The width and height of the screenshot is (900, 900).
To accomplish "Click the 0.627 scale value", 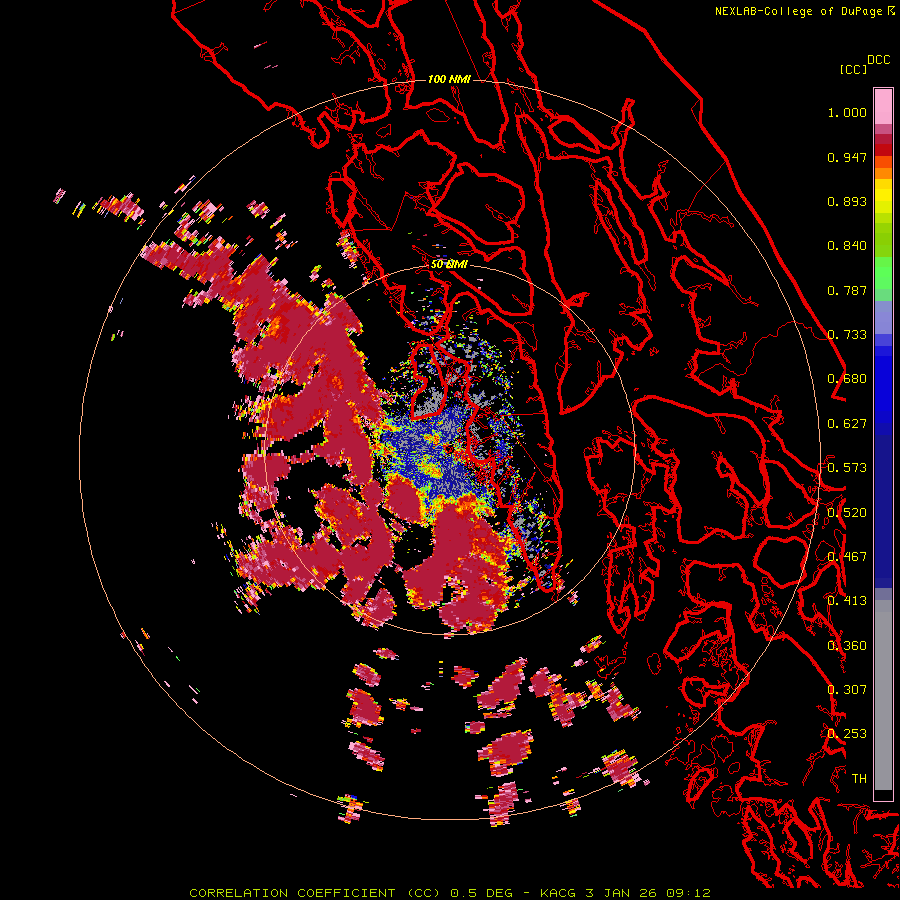I will [x=847, y=424].
